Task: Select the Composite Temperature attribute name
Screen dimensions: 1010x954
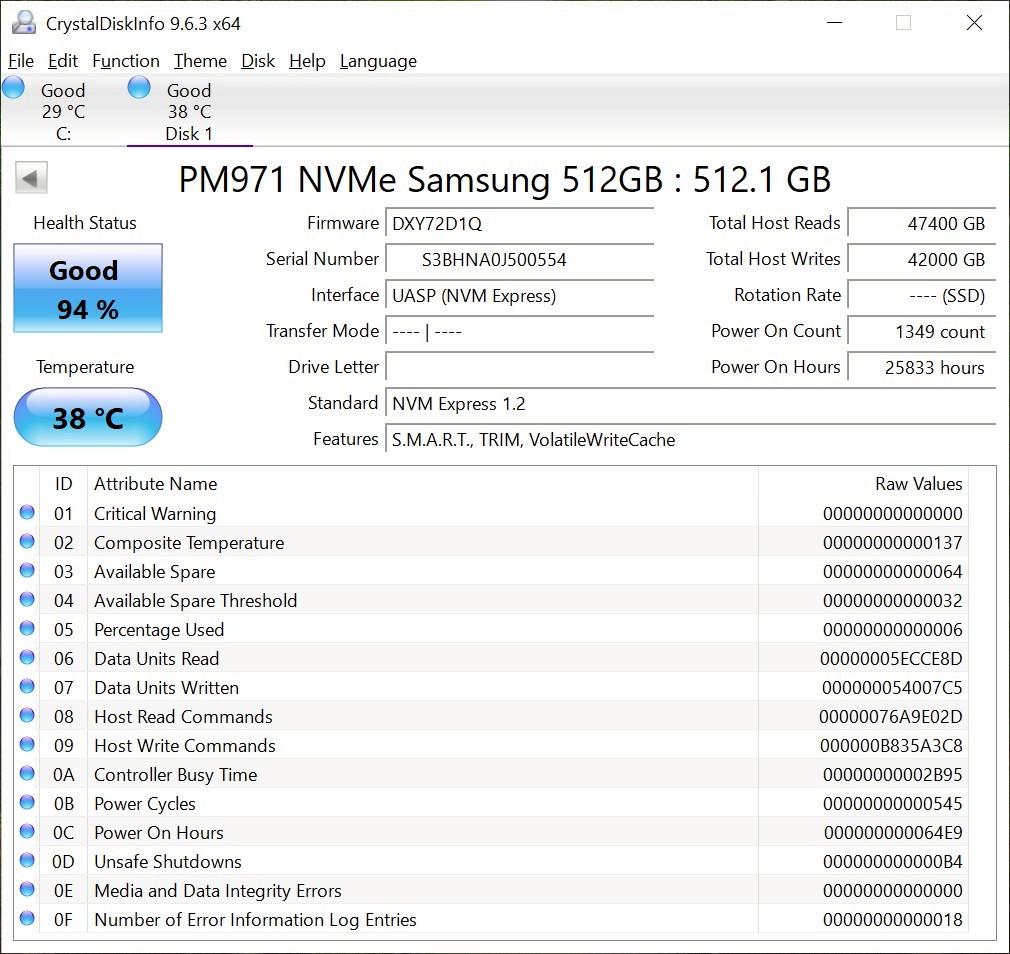Action: [189, 542]
